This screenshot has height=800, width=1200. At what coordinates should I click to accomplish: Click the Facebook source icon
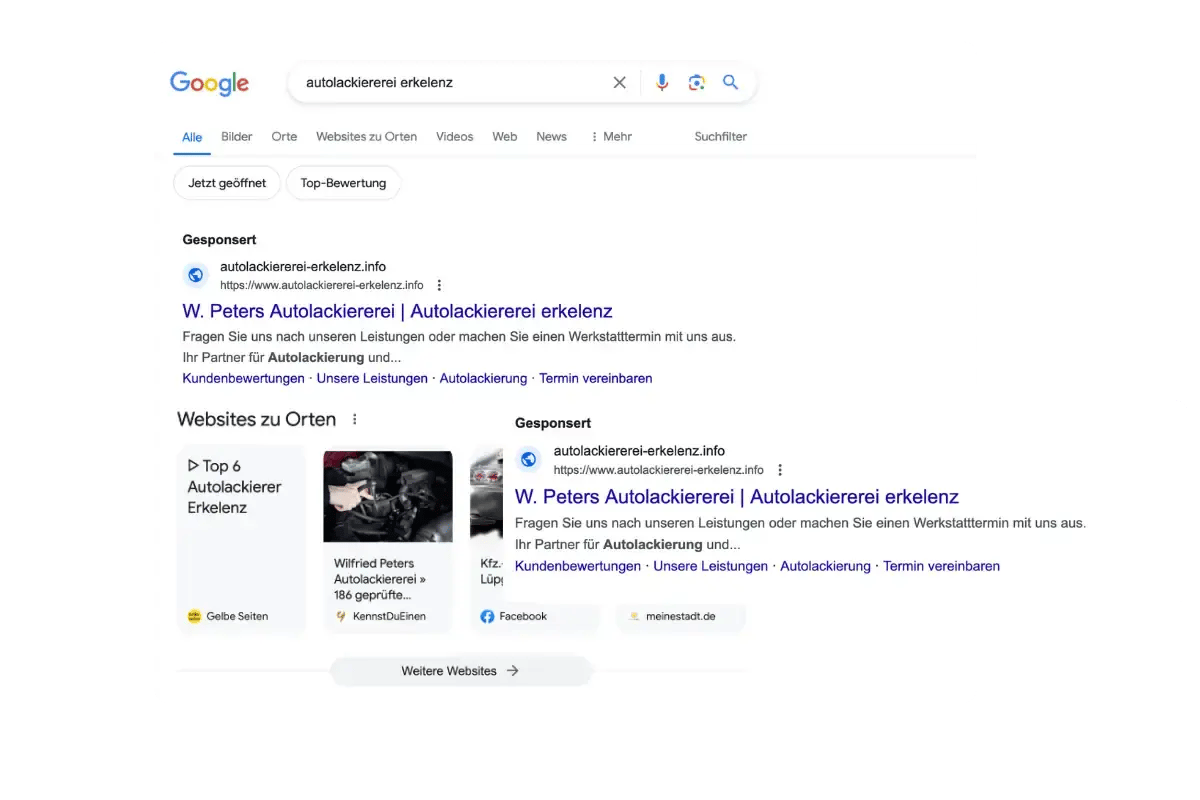coord(488,617)
